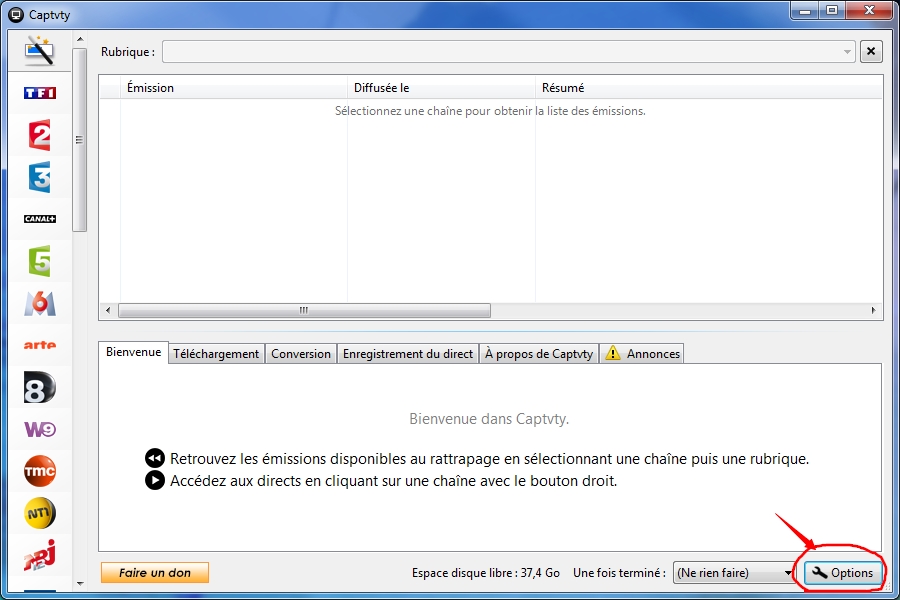This screenshot has width=900, height=600.
Task: Click the channel list scroll-up arrow
Action: tap(80, 39)
